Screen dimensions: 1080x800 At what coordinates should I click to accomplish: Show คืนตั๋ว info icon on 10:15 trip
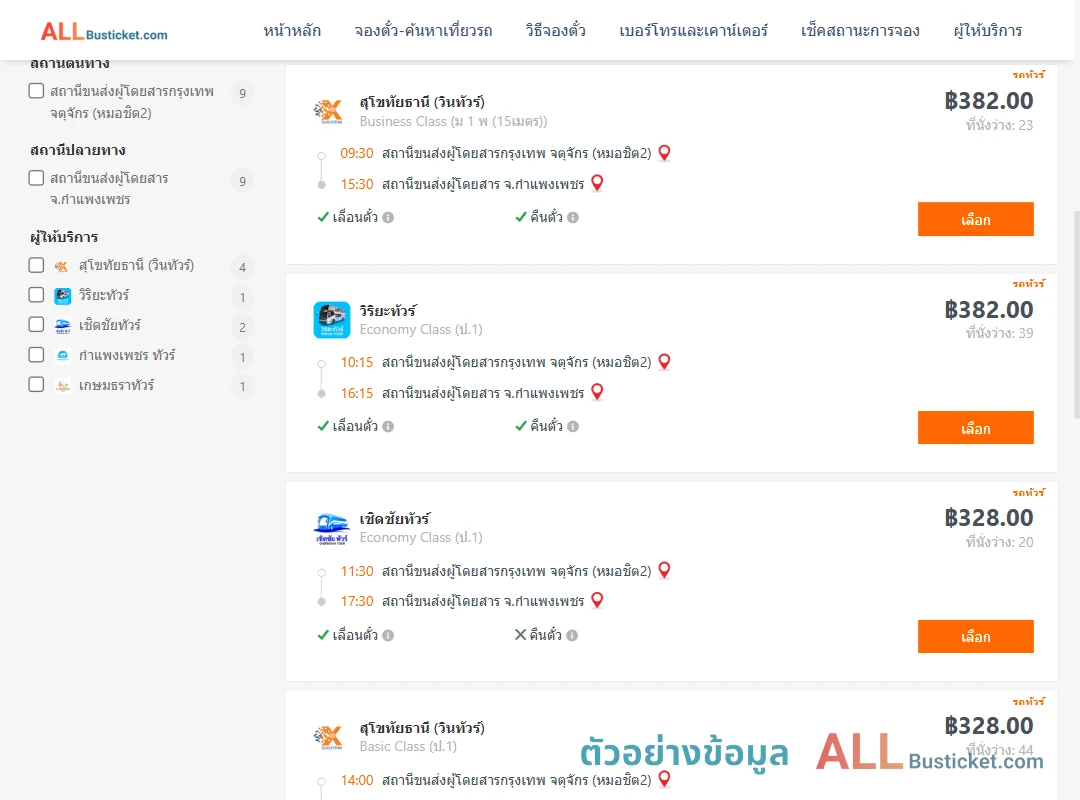click(x=573, y=427)
